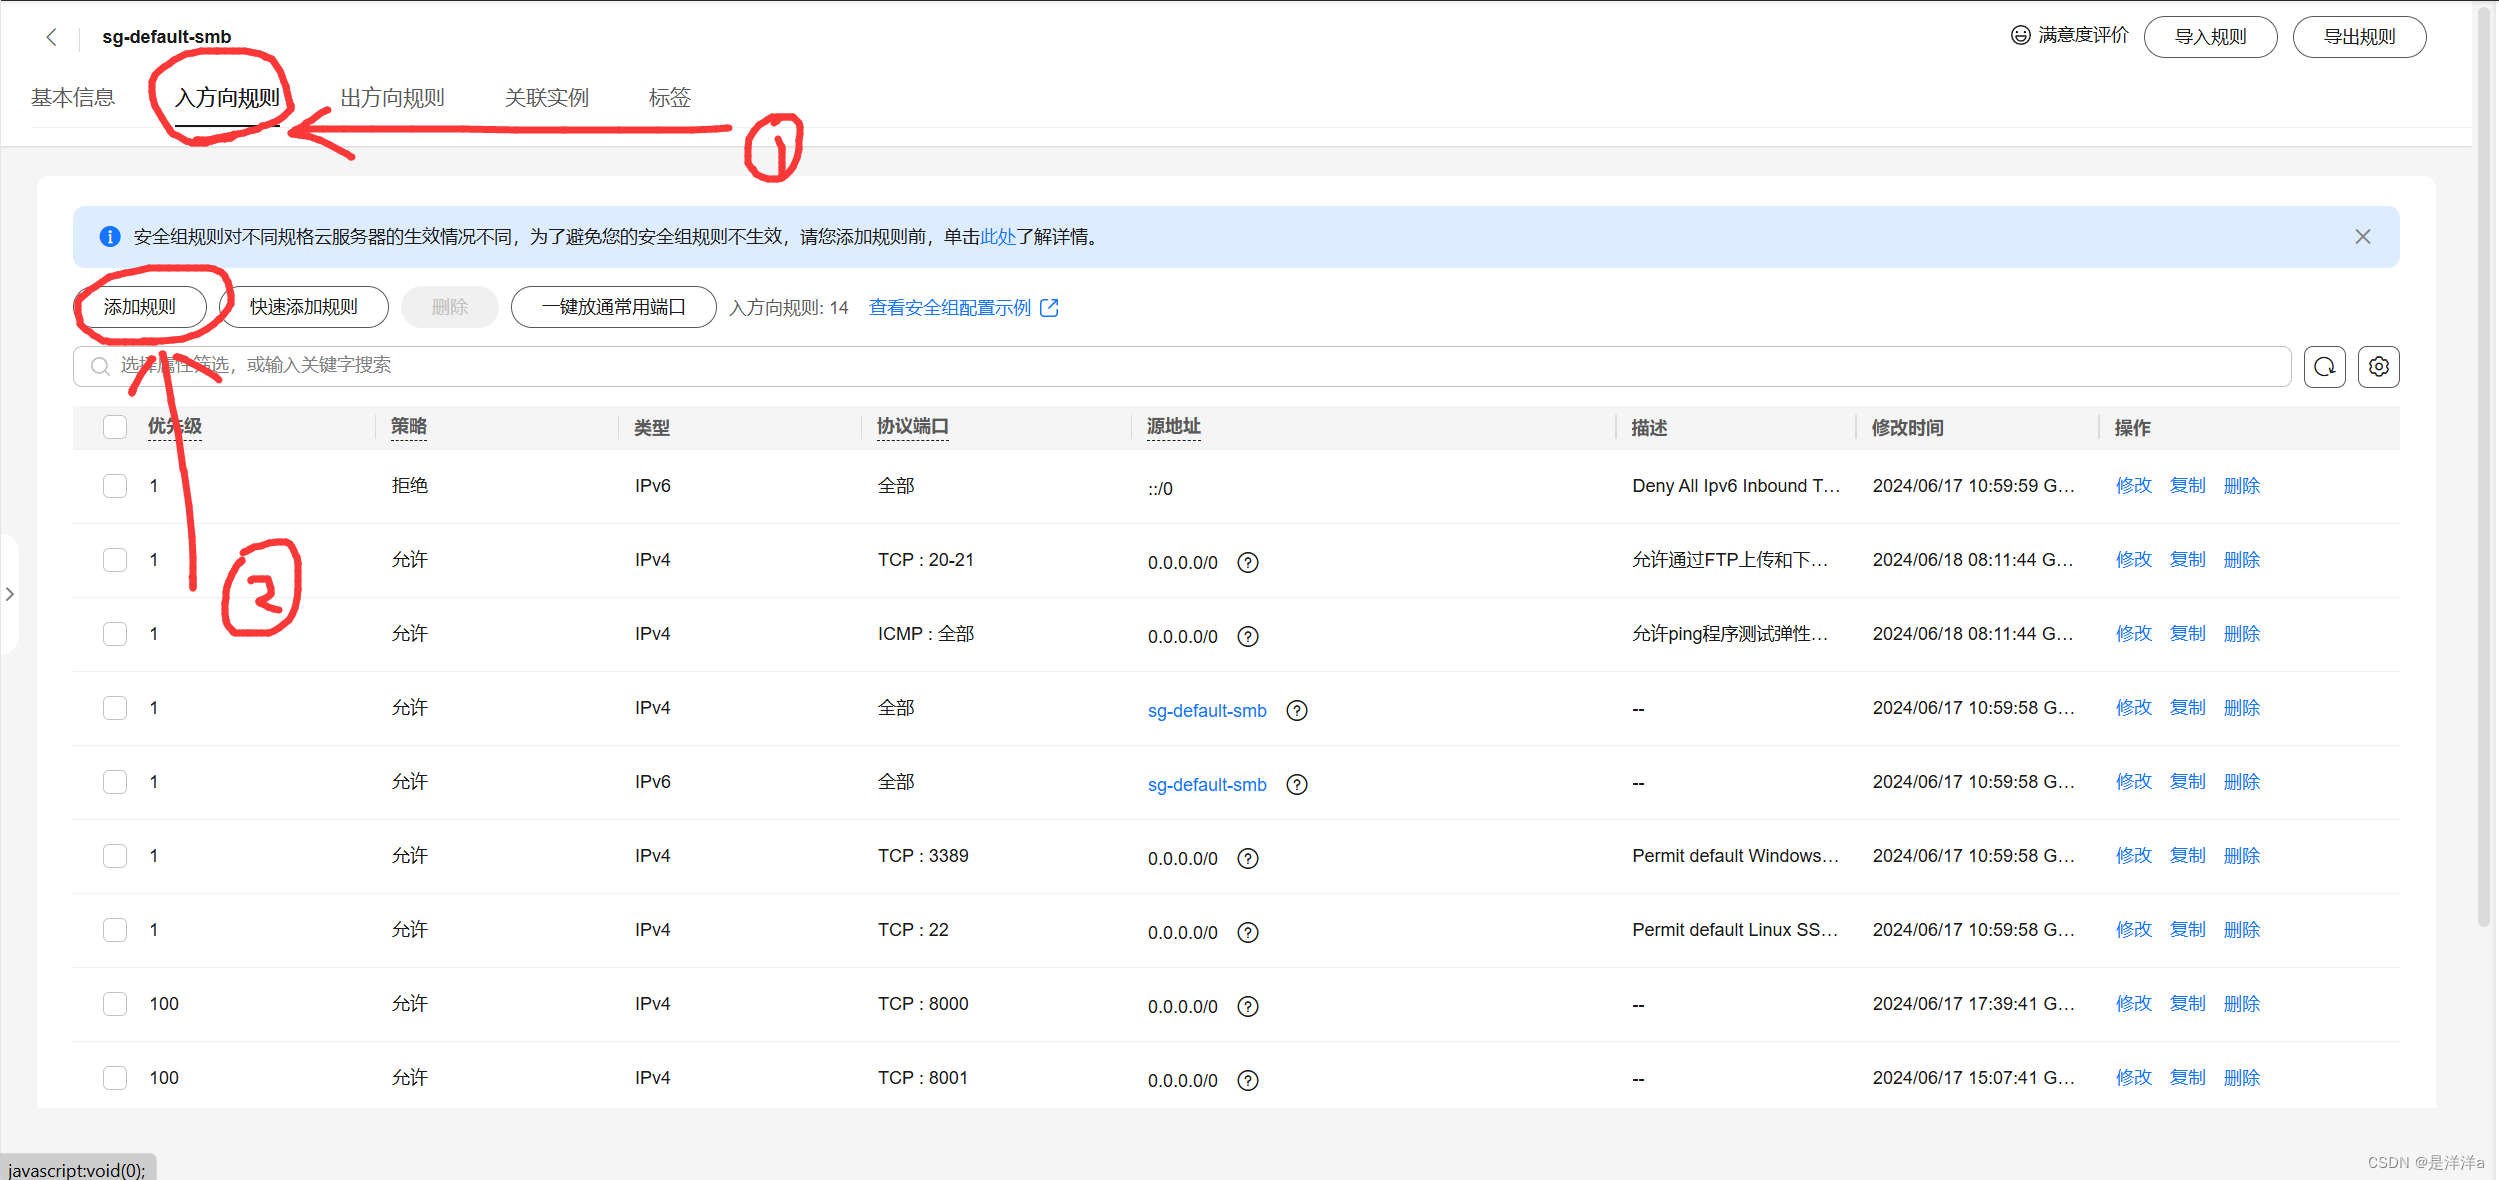
Task: Click help icon beside TCP 20-21 source address
Action: coord(1247,562)
